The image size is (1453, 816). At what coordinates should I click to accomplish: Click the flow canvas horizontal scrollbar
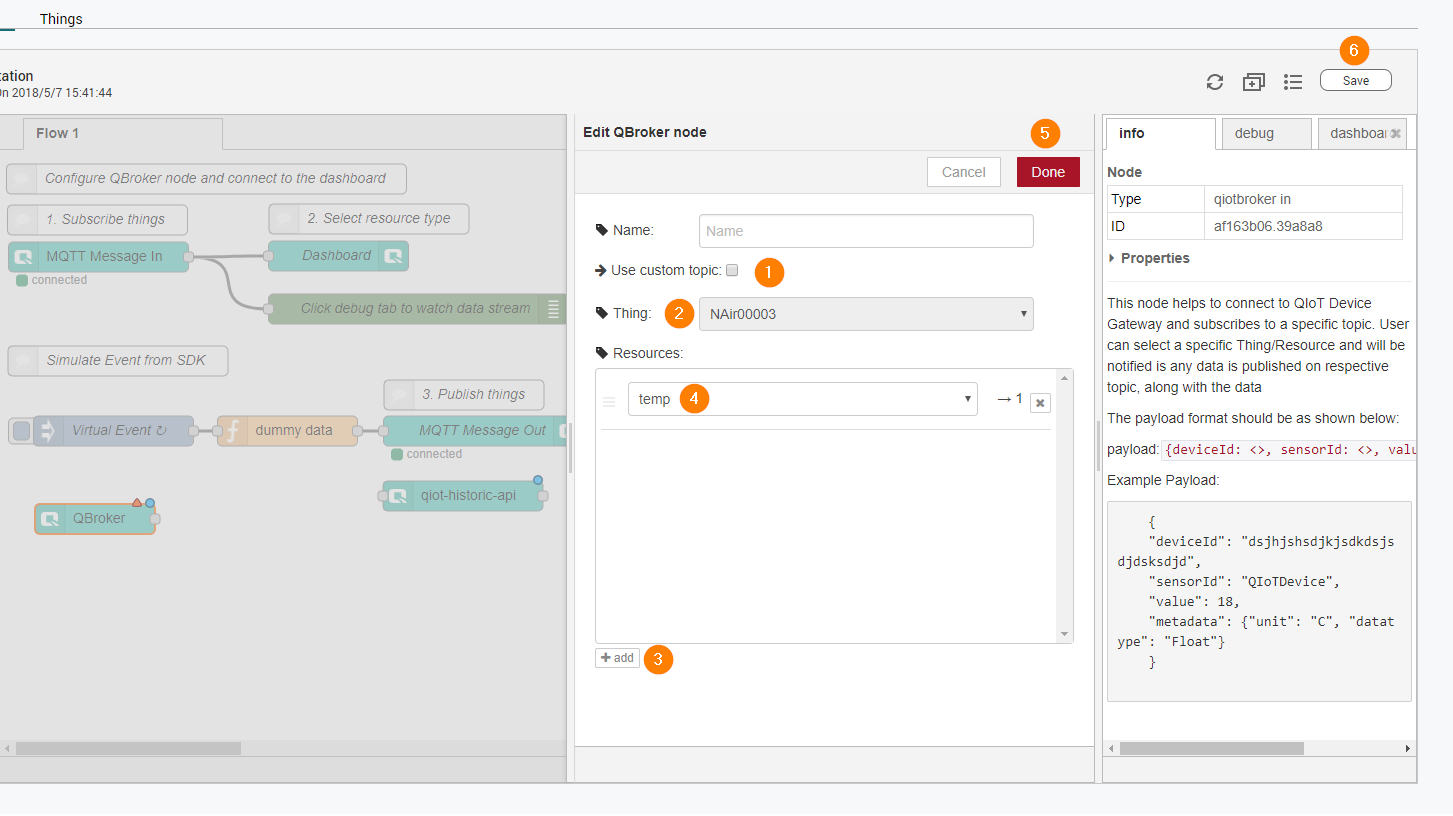coord(128,748)
